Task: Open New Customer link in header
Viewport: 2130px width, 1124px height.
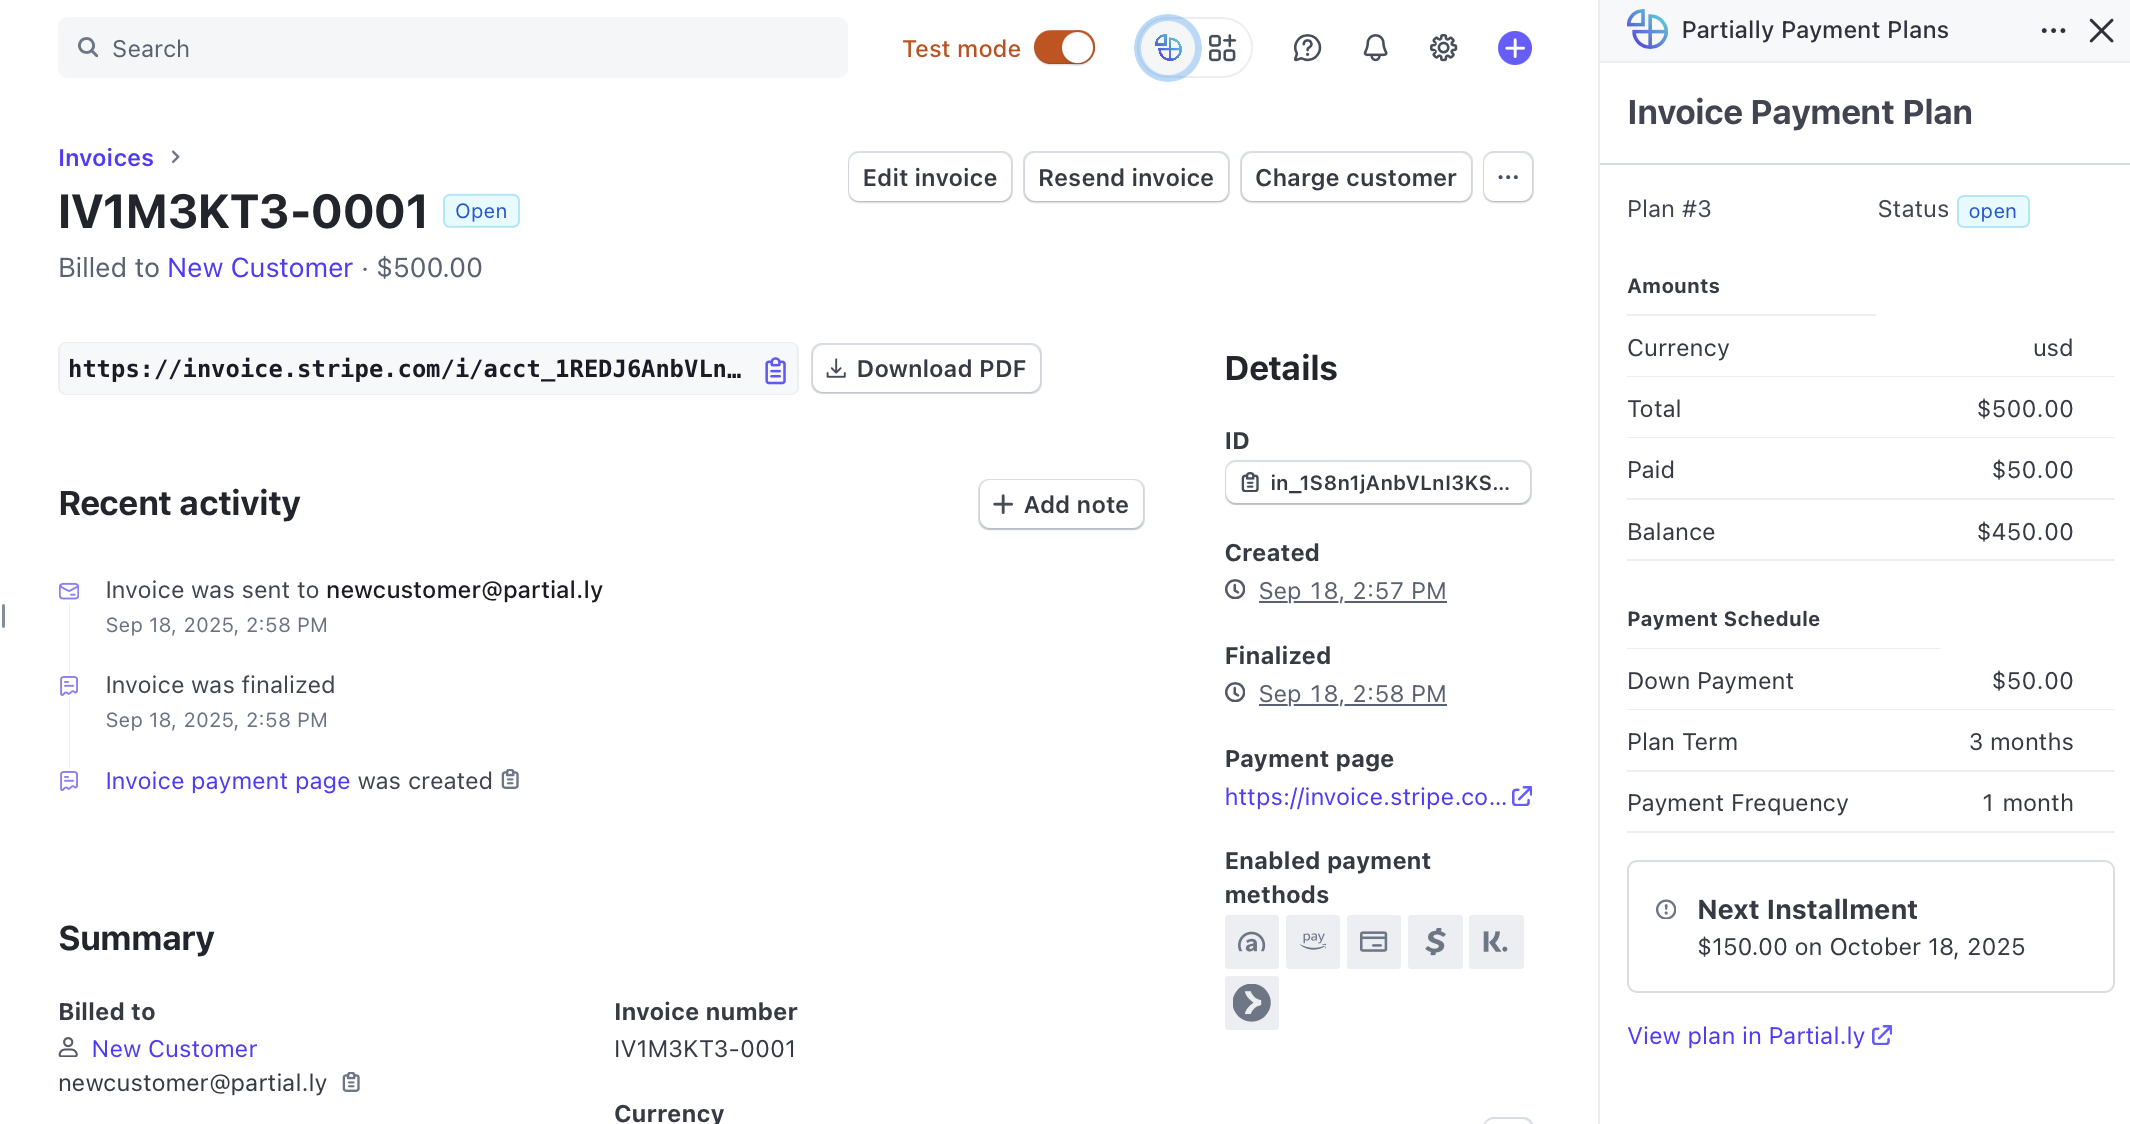Action: click(260, 268)
